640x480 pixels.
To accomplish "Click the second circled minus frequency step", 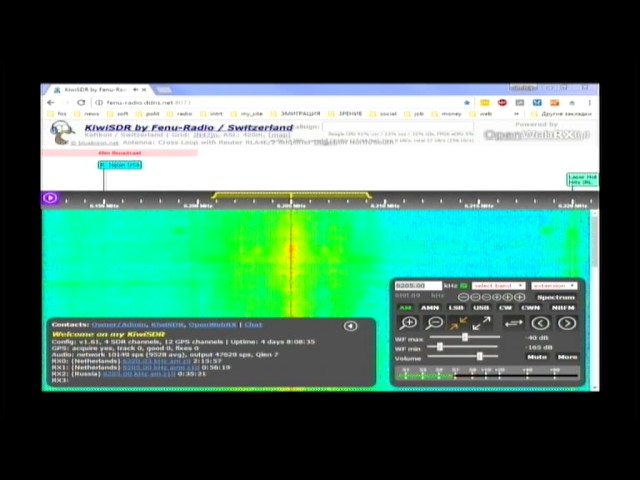I will tap(475, 297).
